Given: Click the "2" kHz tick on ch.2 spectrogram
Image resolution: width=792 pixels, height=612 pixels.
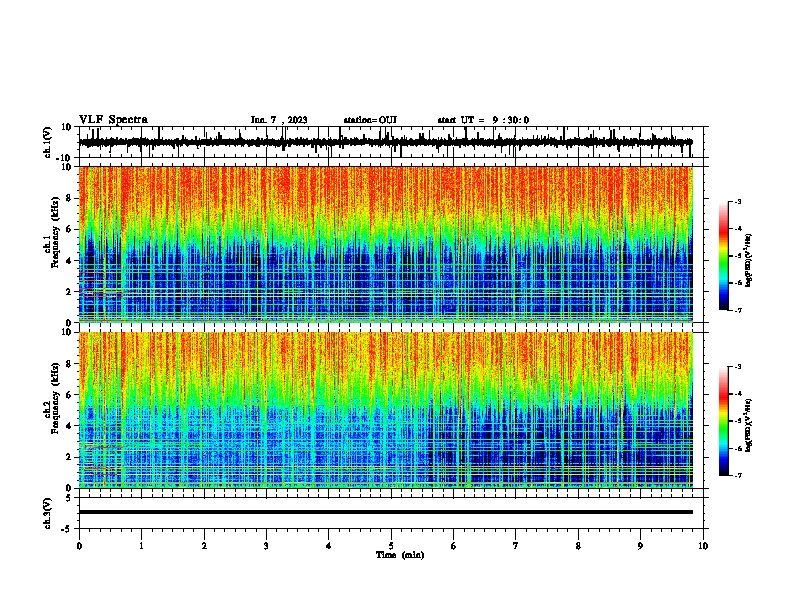Looking at the screenshot, I should tap(69, 457).
